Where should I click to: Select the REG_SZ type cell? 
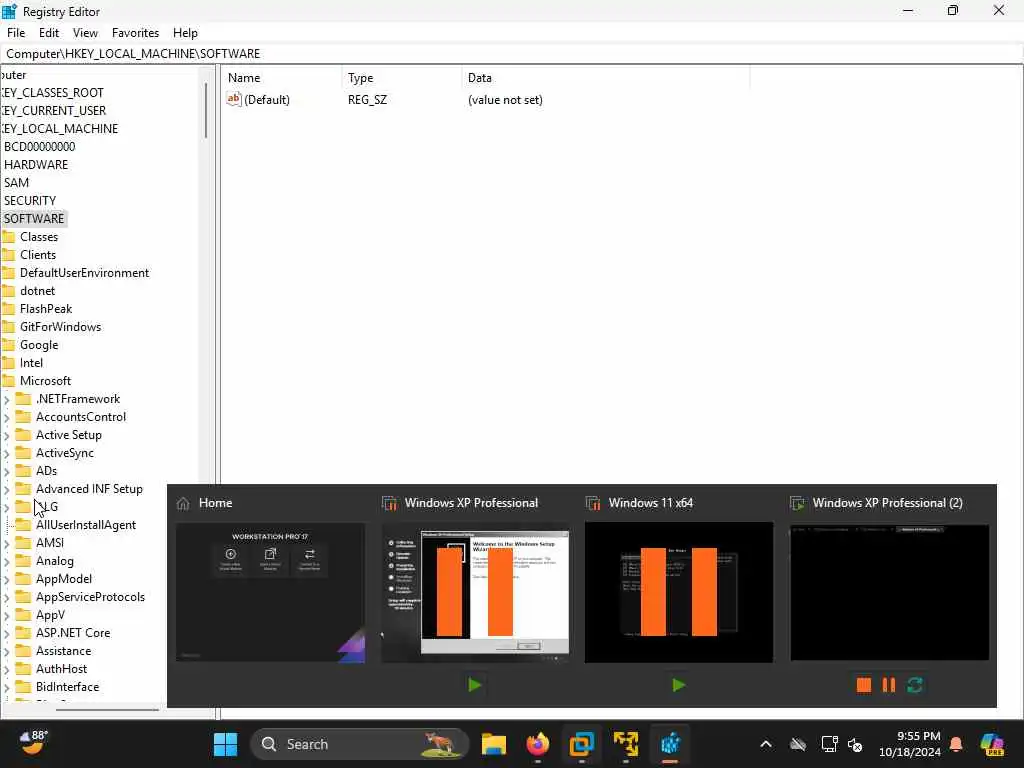(367, 100)
